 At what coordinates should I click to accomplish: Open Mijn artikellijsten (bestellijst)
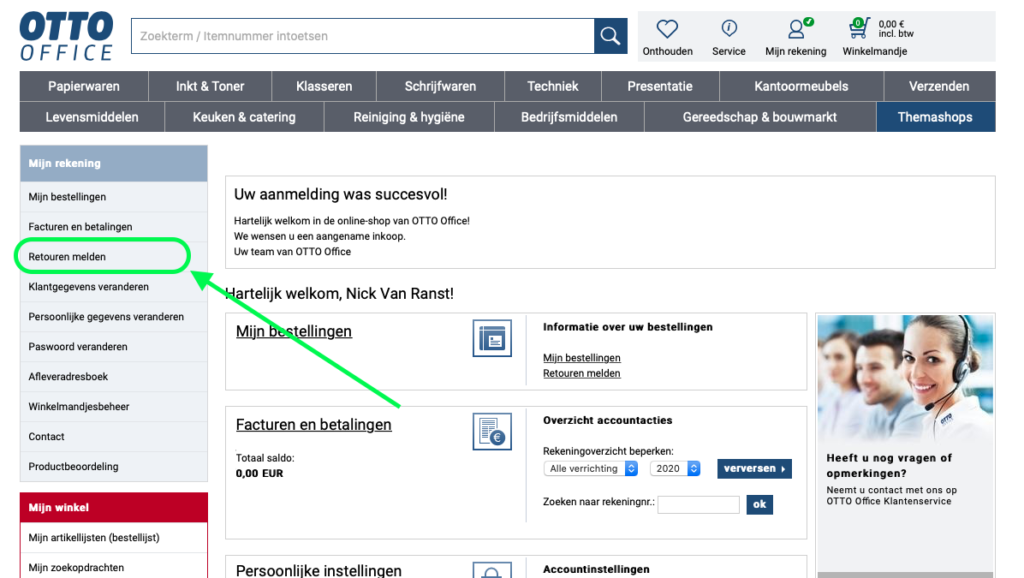point(114,538)
